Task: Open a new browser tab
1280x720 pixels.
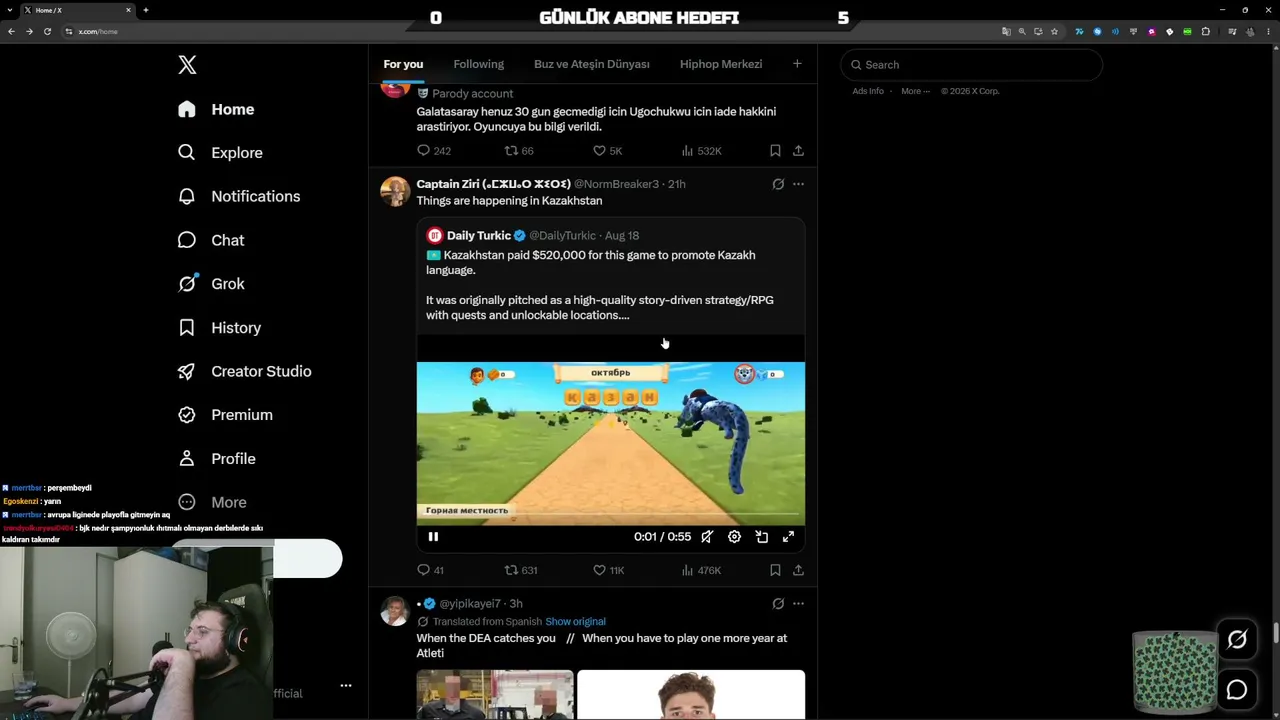Action: tap(146, 10)
